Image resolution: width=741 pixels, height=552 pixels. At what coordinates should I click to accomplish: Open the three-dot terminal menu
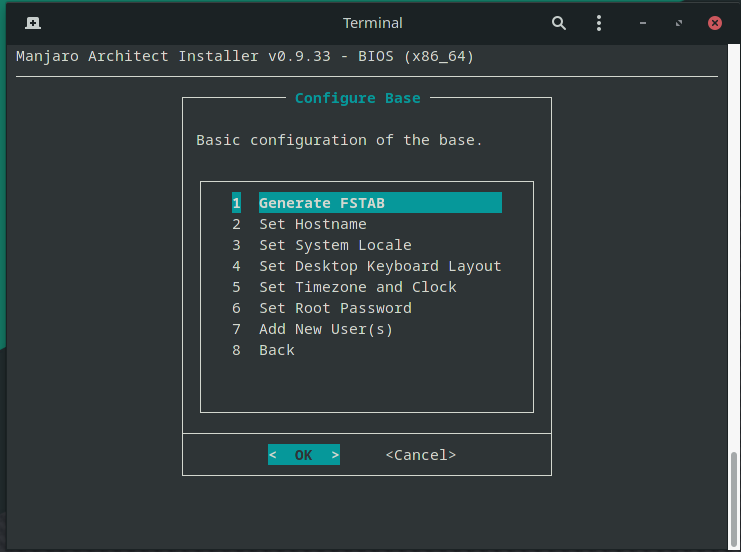coord(599,22)
